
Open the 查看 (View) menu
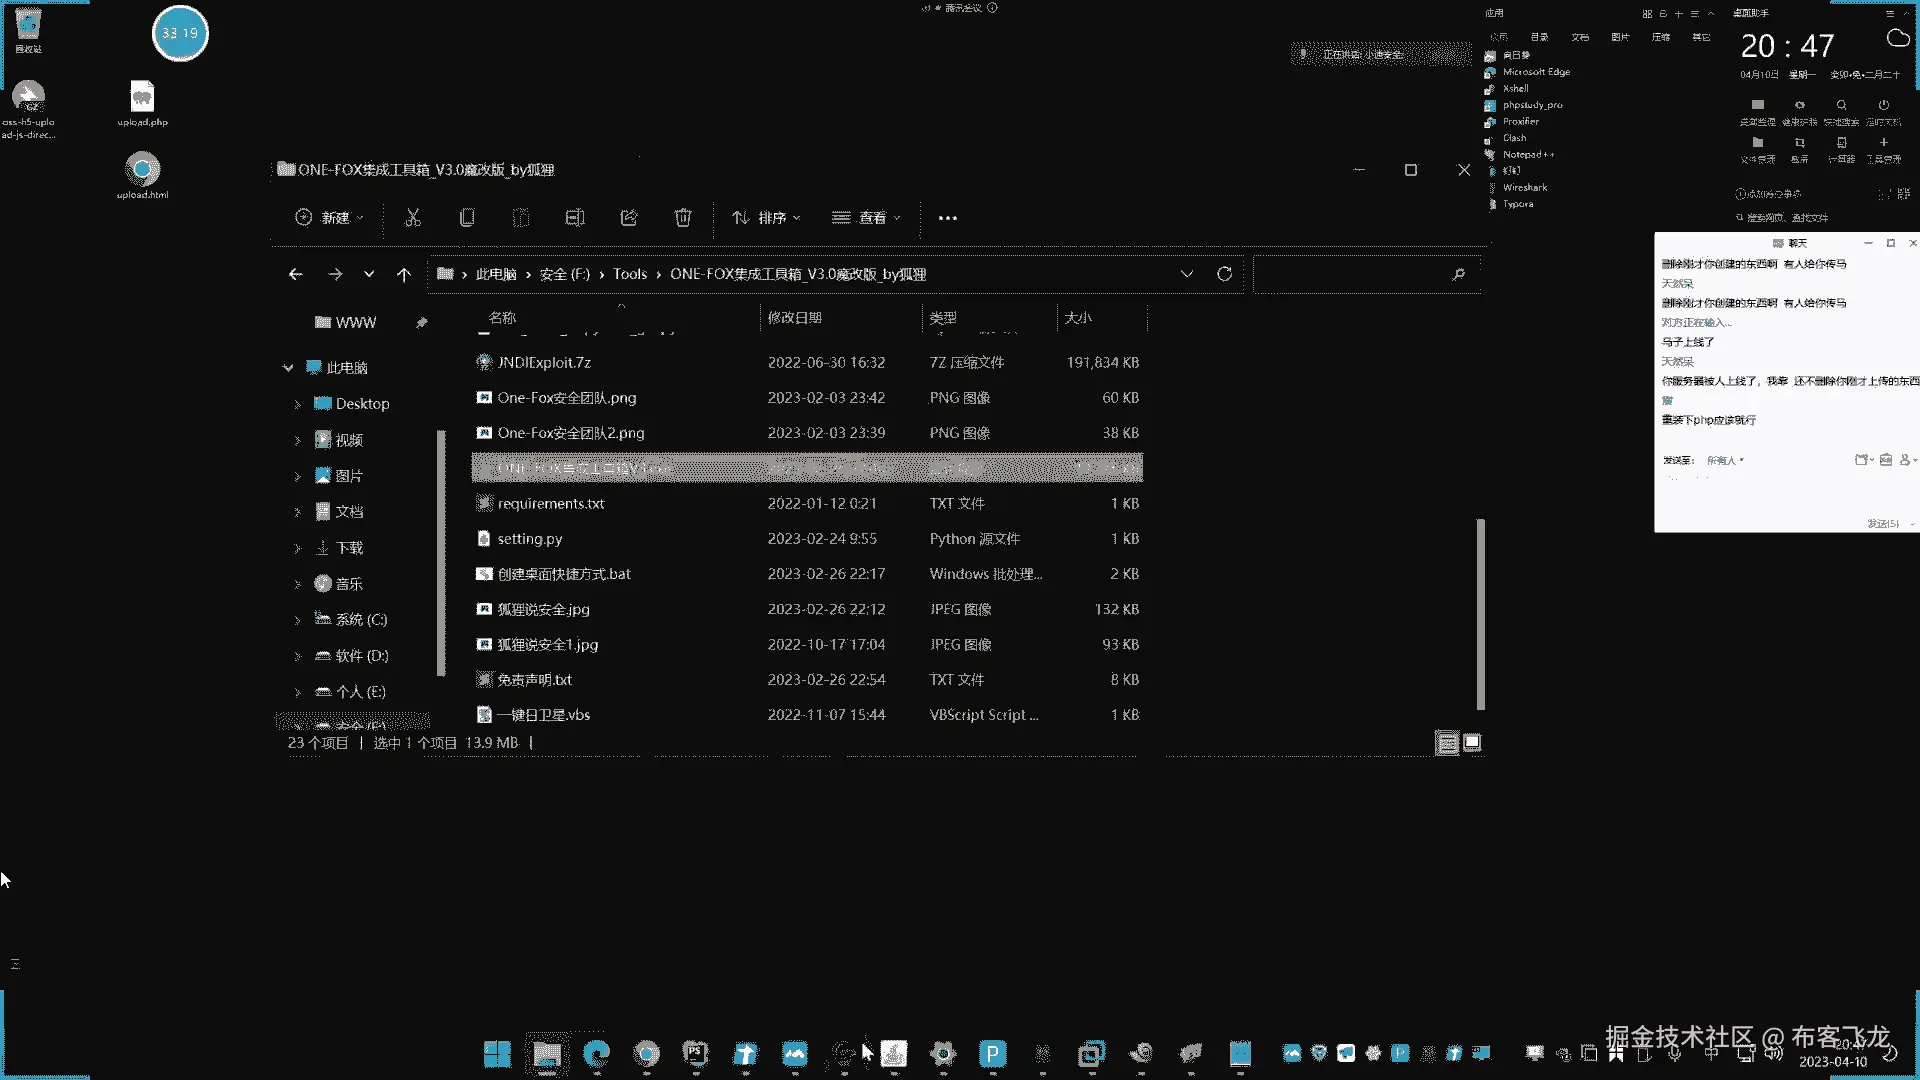[866, 218]
